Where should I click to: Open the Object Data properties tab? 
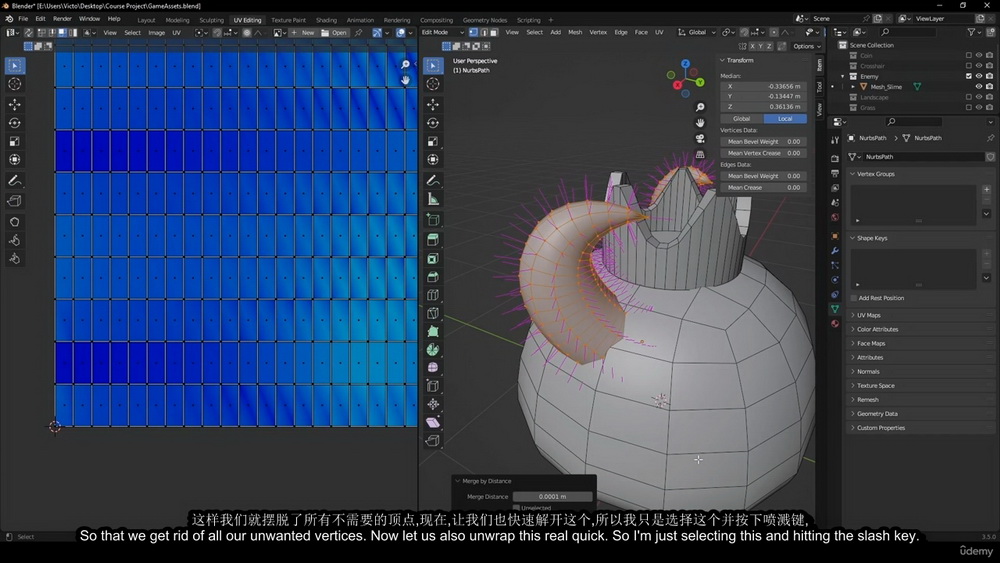[835, 309]
